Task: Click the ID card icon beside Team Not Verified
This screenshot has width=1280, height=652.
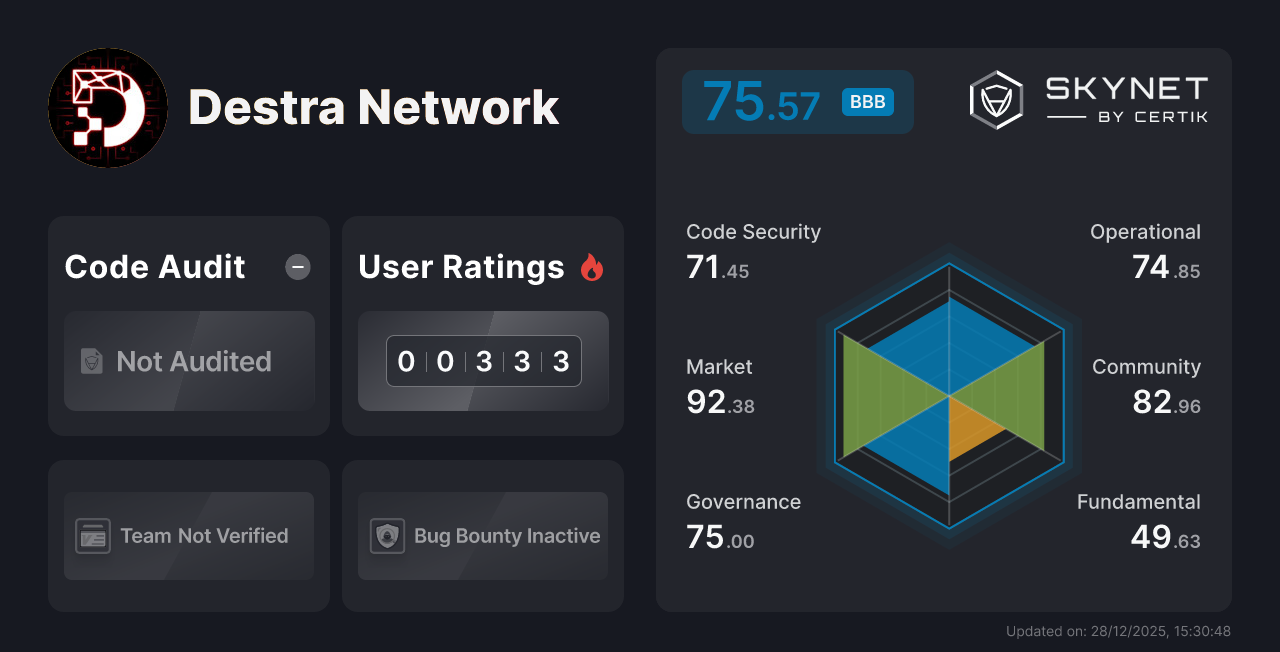Action: coord(93,536)
